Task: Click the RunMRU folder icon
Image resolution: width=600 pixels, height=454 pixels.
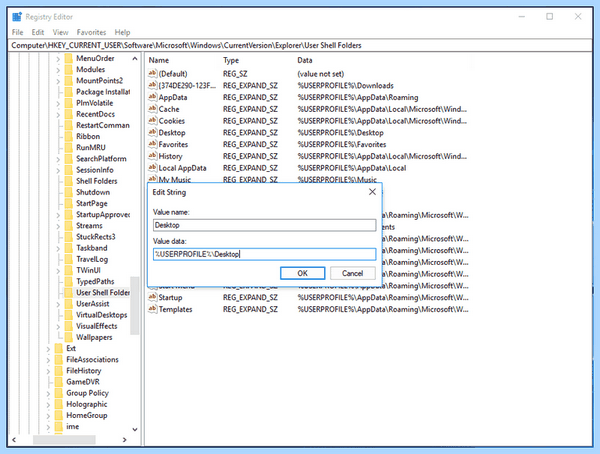Action: click(68, 147)
